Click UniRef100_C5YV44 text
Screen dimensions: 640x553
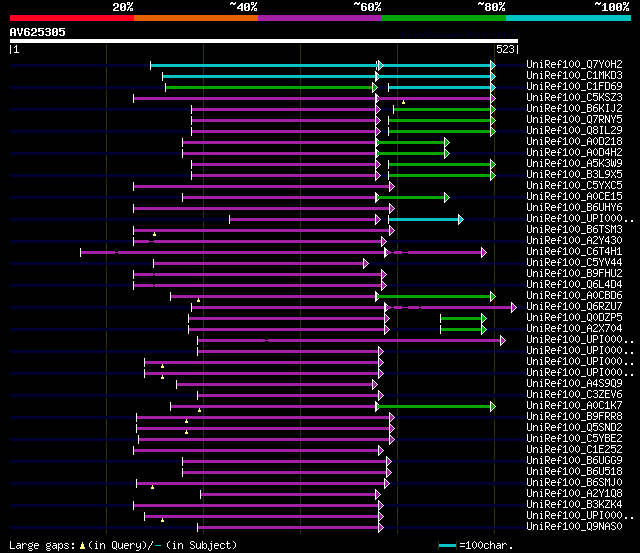pyautogui.click(x=574, y=263)
